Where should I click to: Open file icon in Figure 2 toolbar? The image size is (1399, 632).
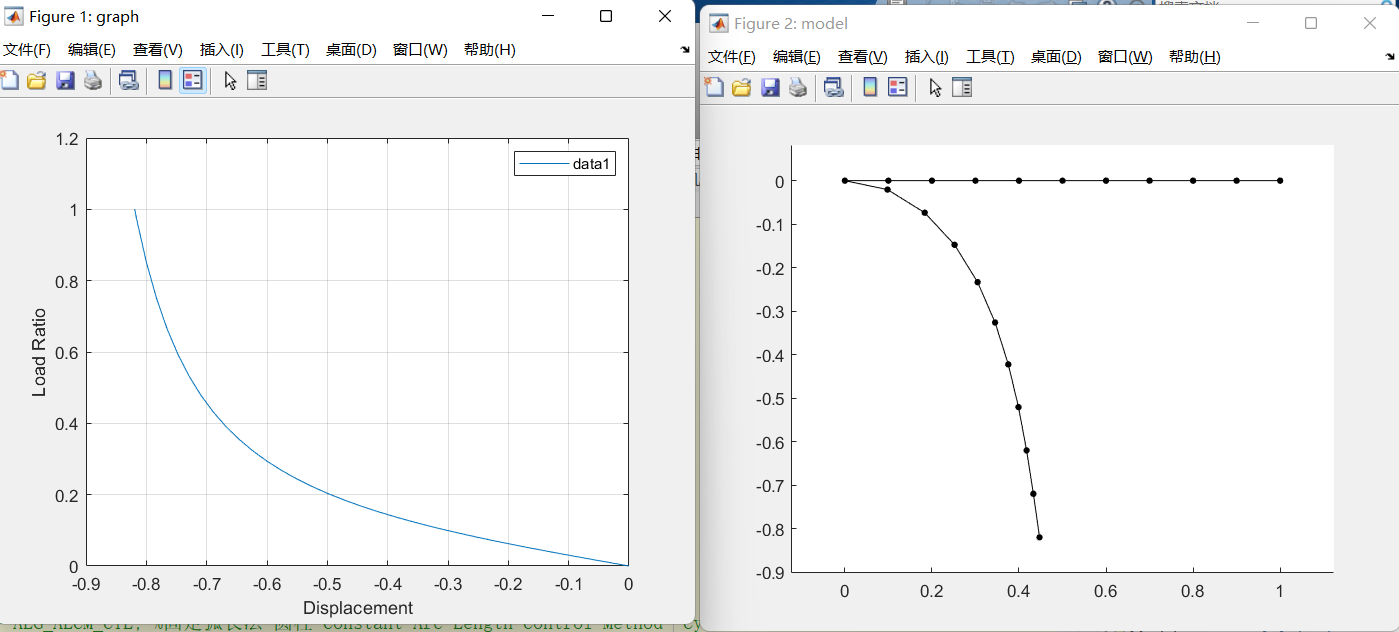tap(741, 88)
